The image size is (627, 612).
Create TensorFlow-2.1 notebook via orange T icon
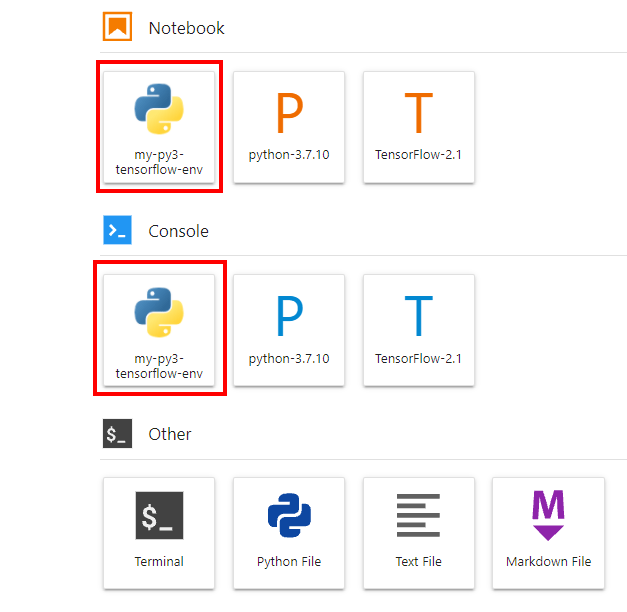[x=418, y=112]
